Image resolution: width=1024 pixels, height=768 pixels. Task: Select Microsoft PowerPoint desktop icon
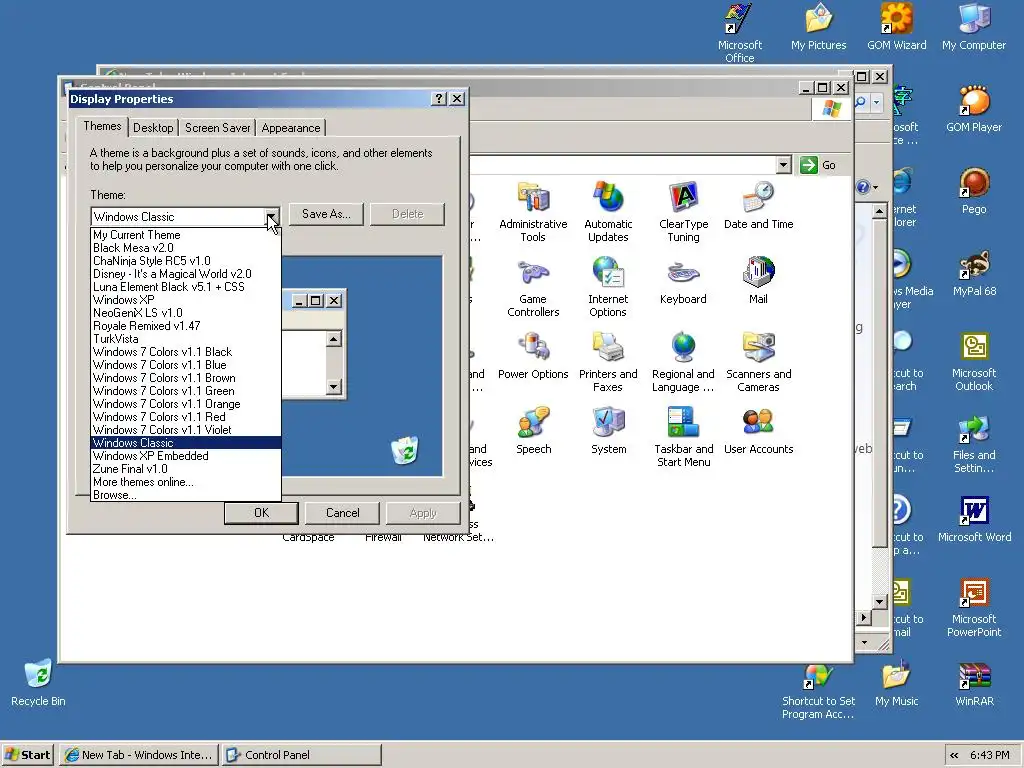click(x=974, y=608)
